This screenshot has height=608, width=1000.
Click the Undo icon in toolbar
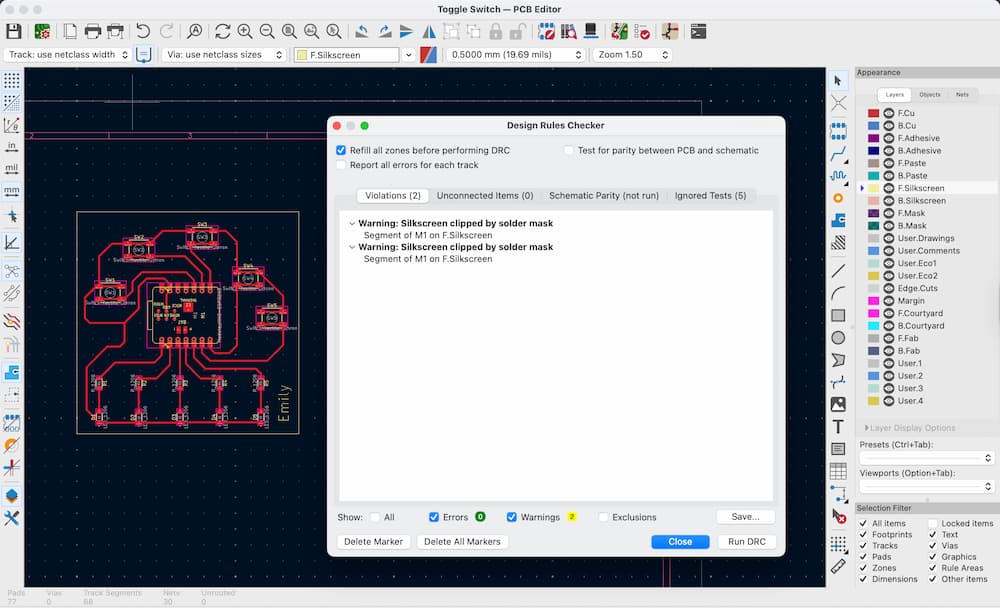pyautogui.click(x=143, y=32)
